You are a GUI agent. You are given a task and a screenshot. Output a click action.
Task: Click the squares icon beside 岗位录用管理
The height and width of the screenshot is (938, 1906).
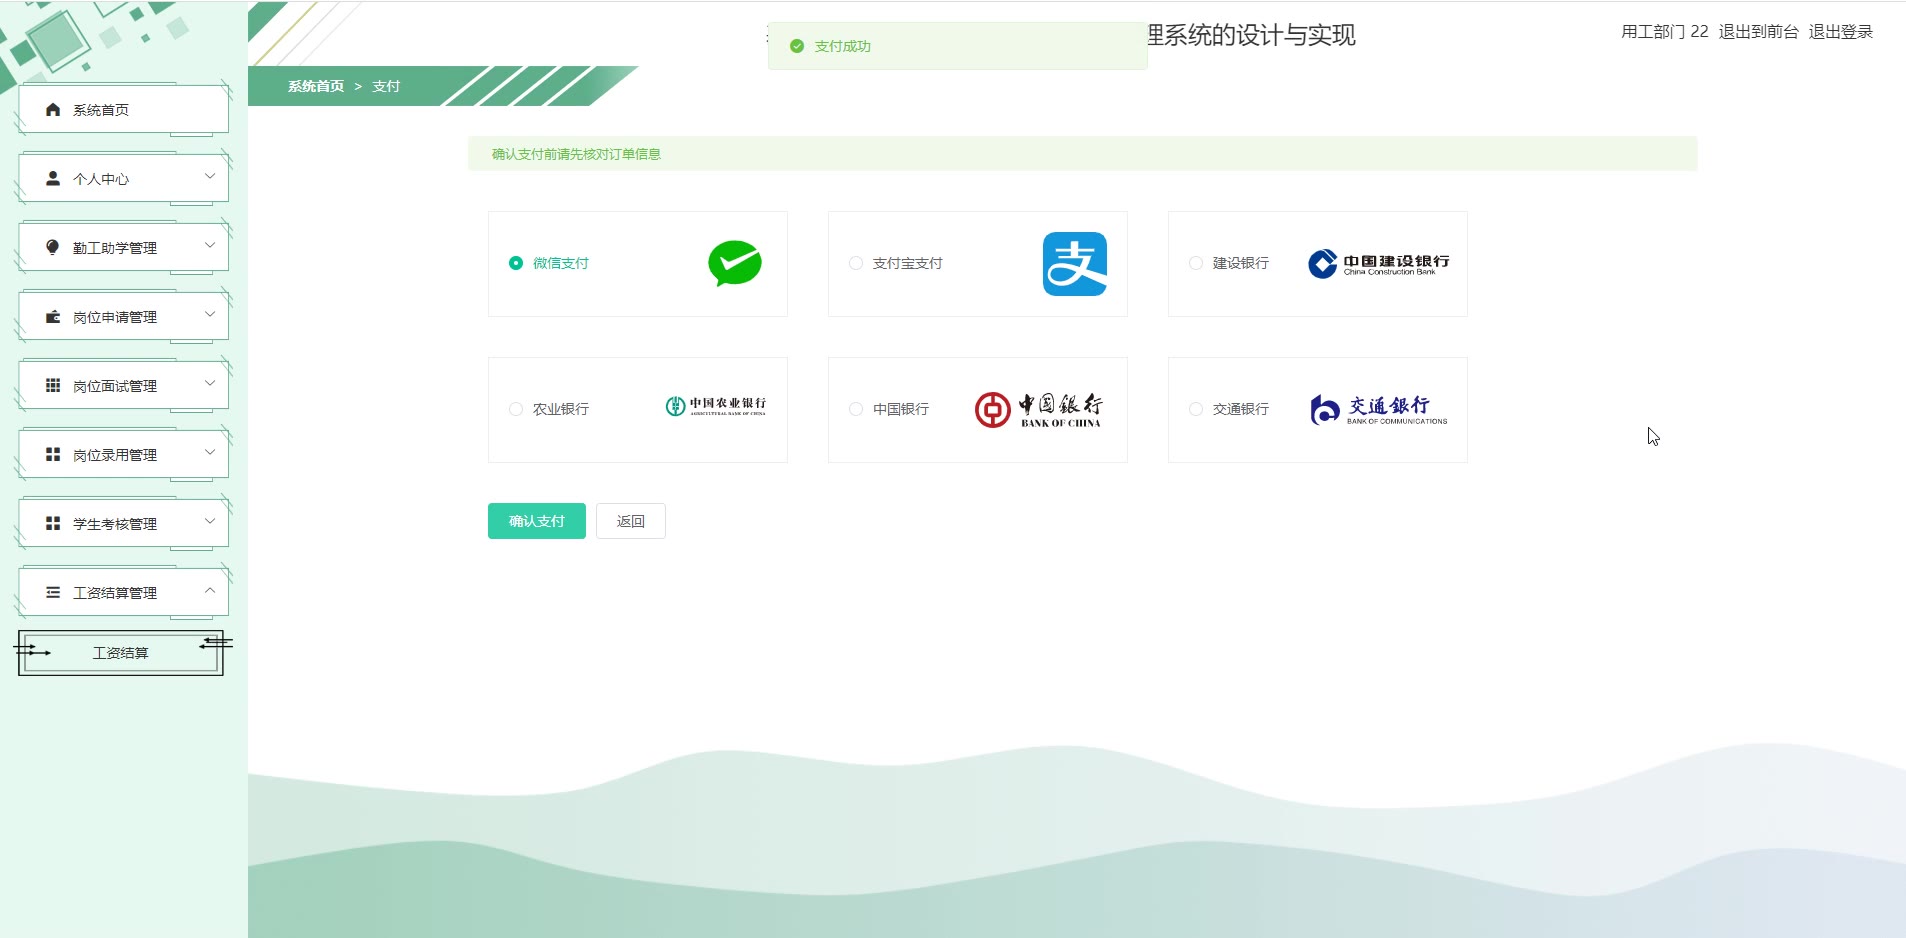coord(53,455)
